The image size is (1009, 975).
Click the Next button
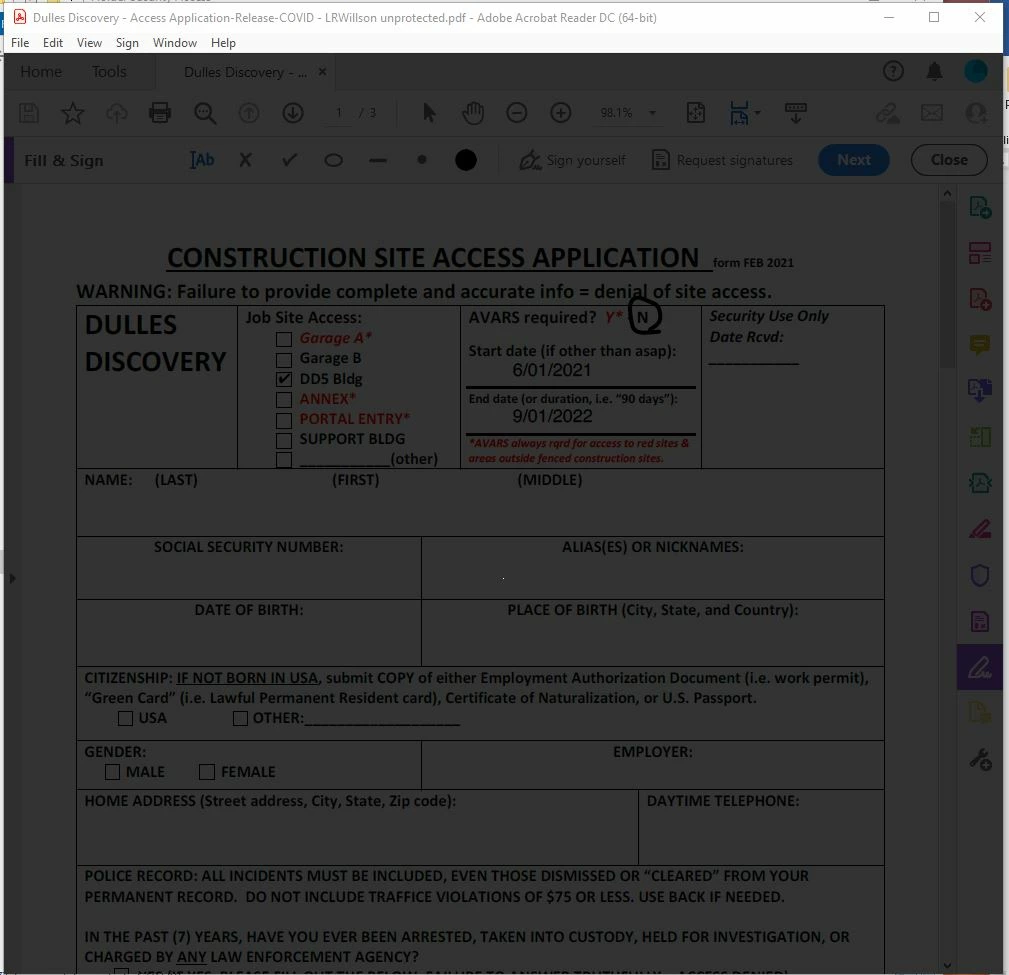[853, 160]
